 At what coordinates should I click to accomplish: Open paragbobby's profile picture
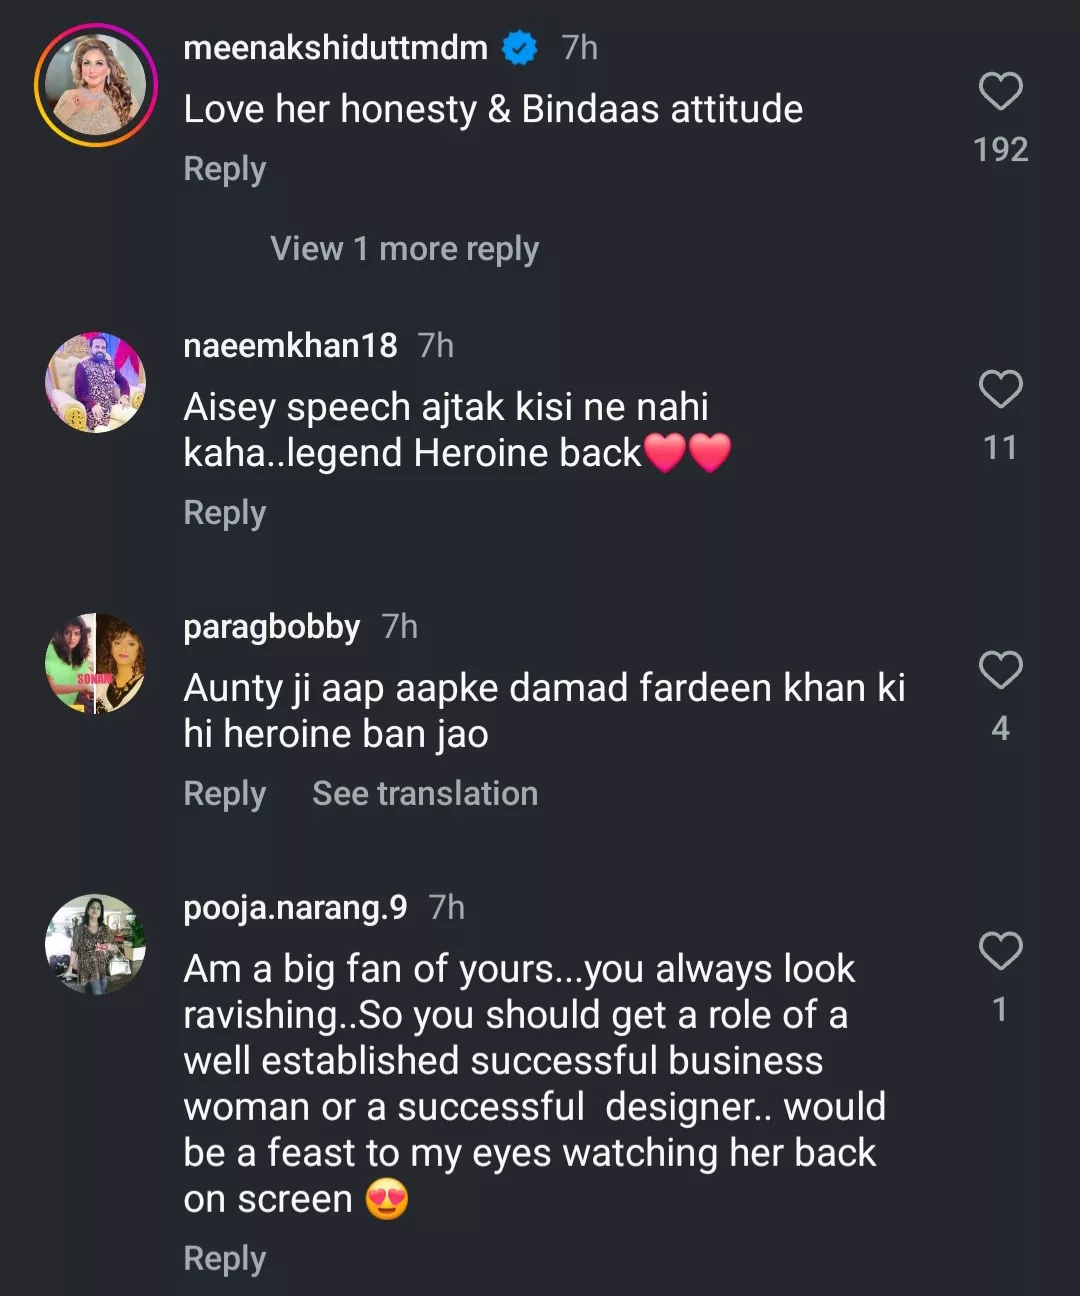point(96,663)
